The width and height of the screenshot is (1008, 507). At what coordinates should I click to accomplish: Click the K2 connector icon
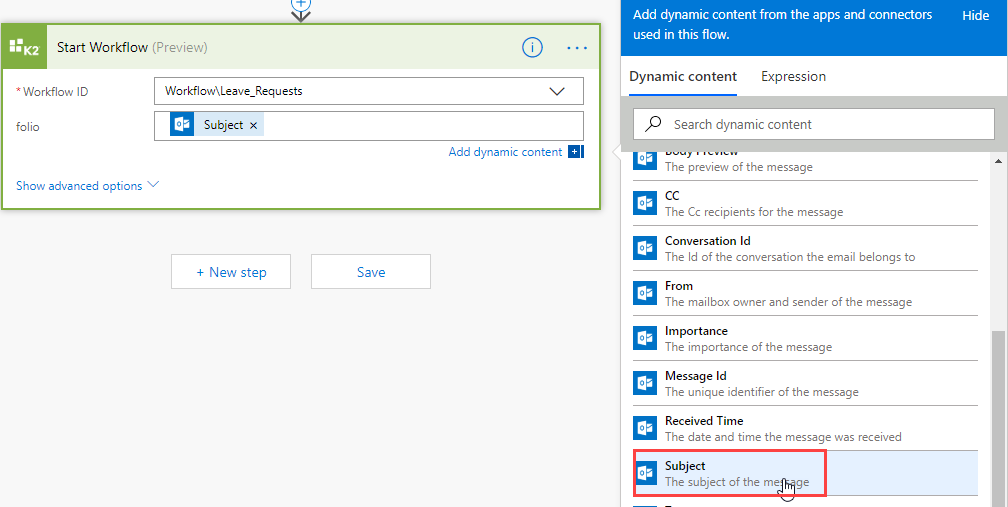(x=24, y=48)
